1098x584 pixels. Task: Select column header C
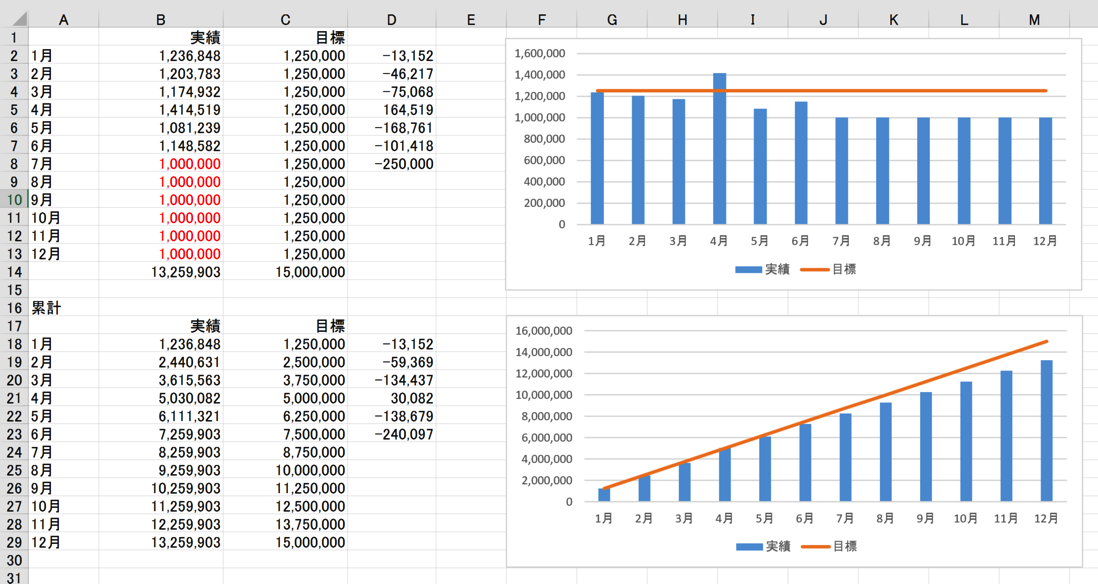click(x=285, y=20)
